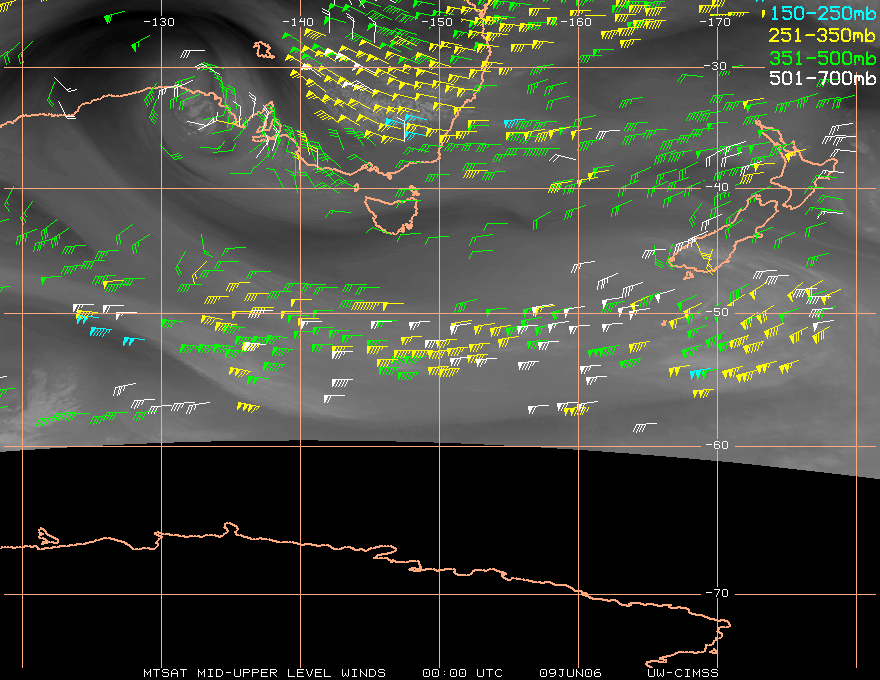The image size is (880, 680).
Task: Click inside the Tasmania island outline
Action: click(393, 212)
